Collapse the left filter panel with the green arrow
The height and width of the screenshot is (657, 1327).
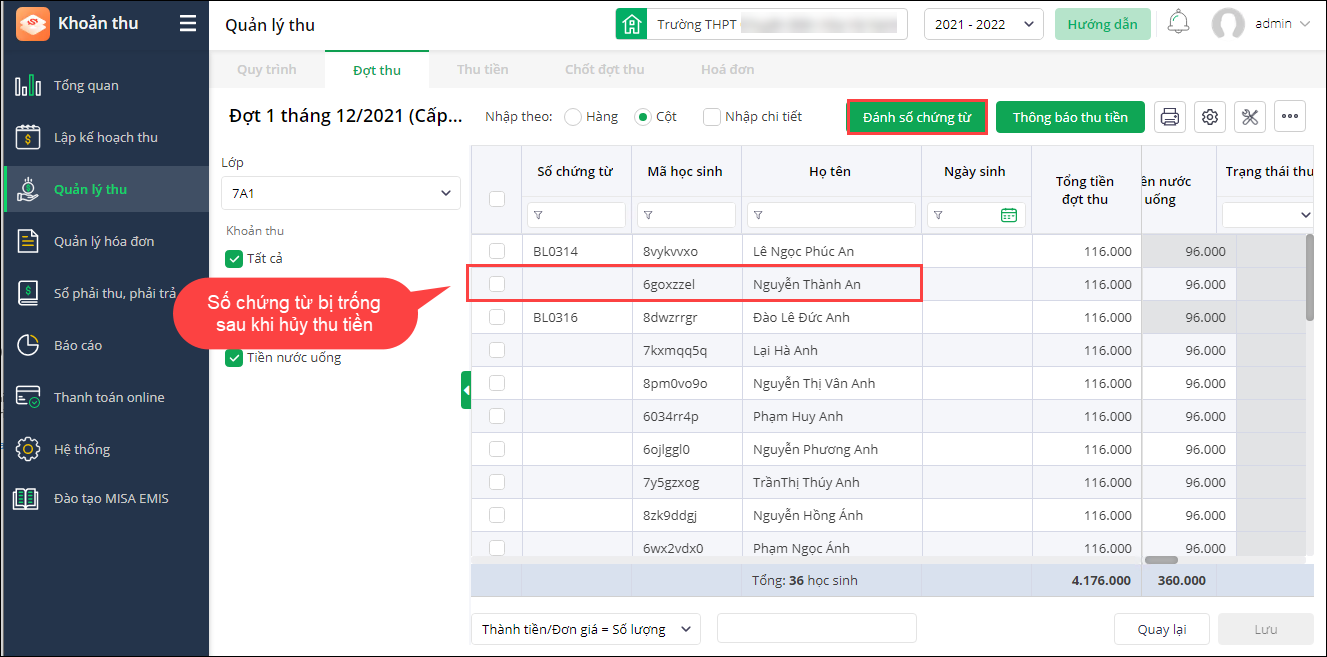[466, 390]
